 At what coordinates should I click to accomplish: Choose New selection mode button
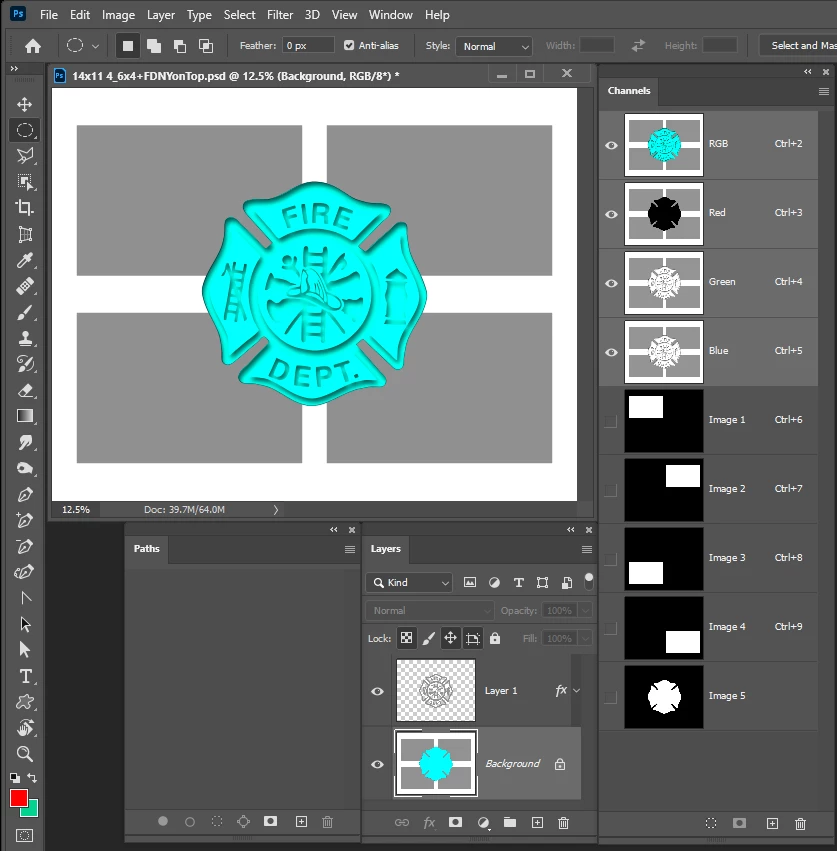click(128, 46)
